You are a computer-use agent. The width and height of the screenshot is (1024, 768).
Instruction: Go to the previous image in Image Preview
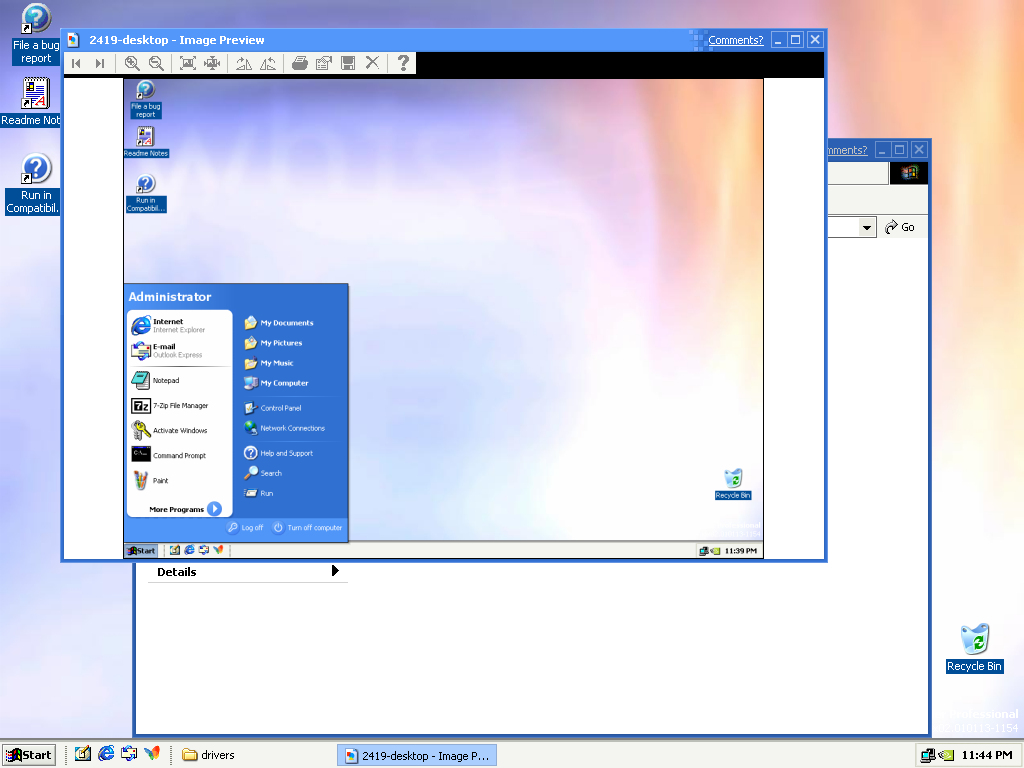76,63
